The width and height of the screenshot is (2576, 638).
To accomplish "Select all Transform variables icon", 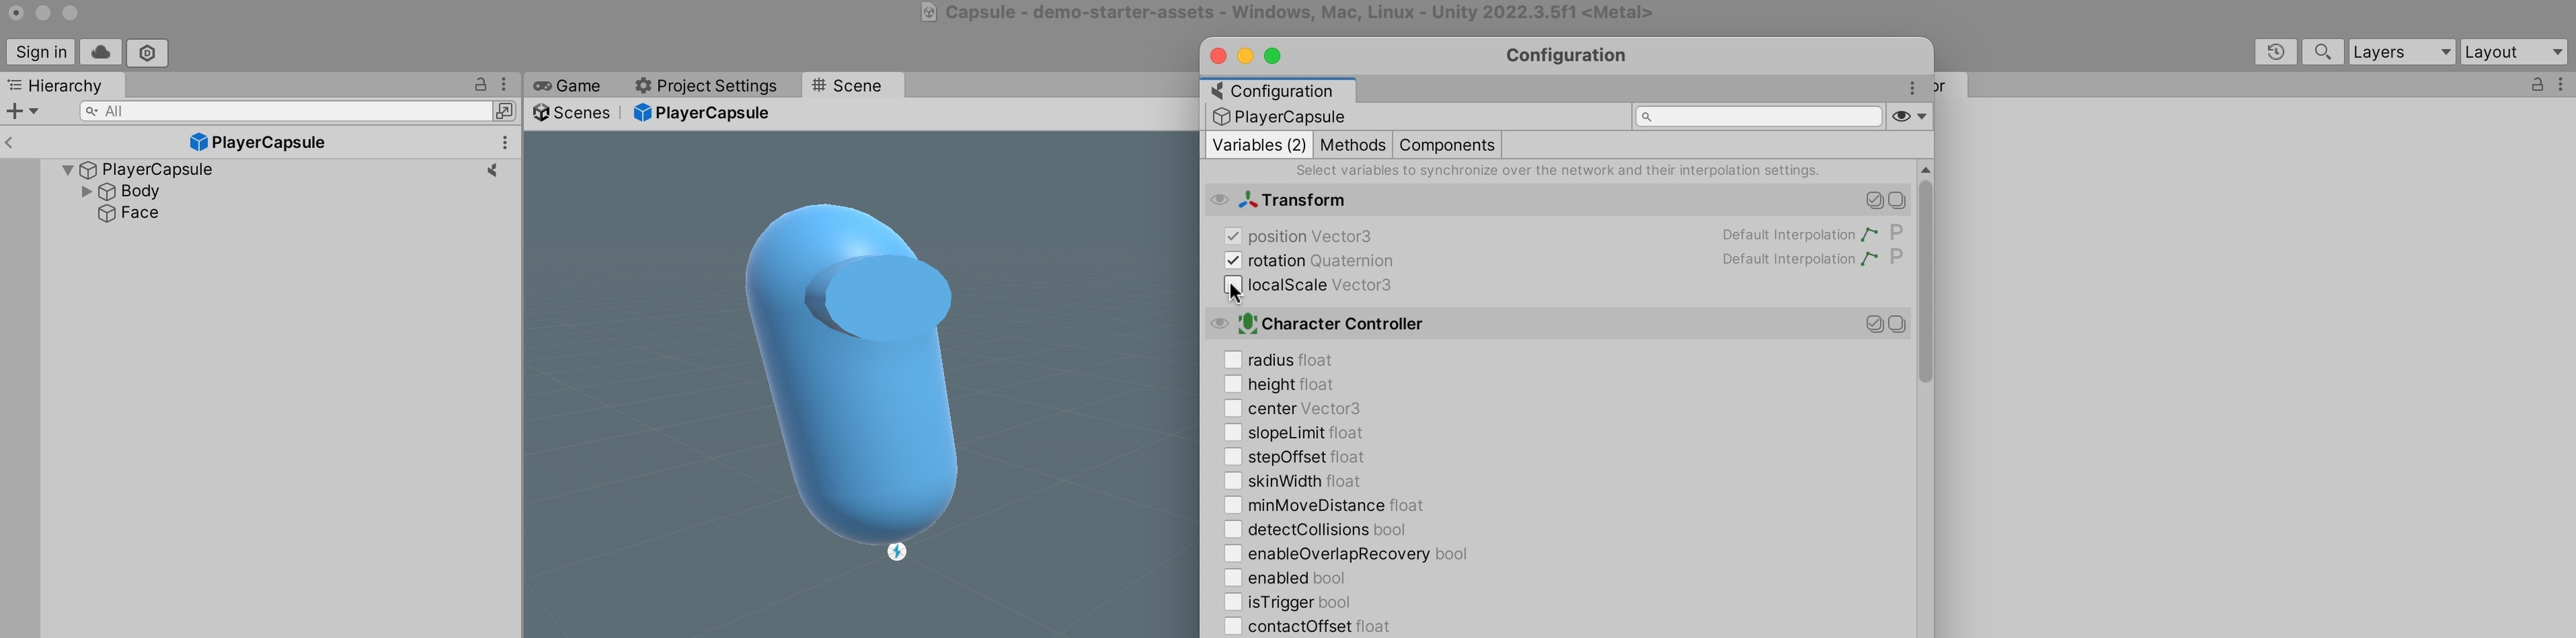I will tap(1874, 201).
